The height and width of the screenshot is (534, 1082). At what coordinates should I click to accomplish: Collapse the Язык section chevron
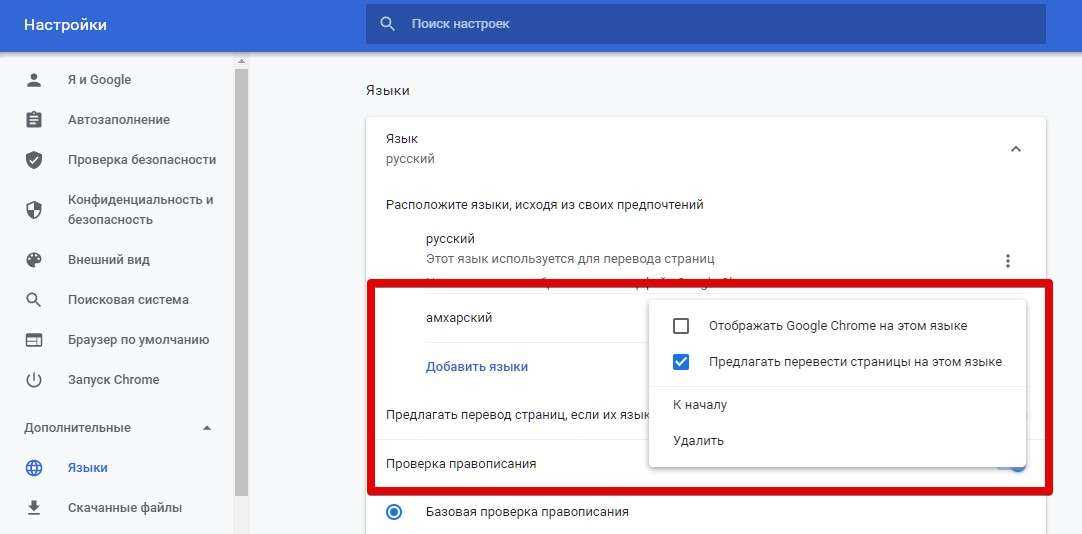[1015, 149]
